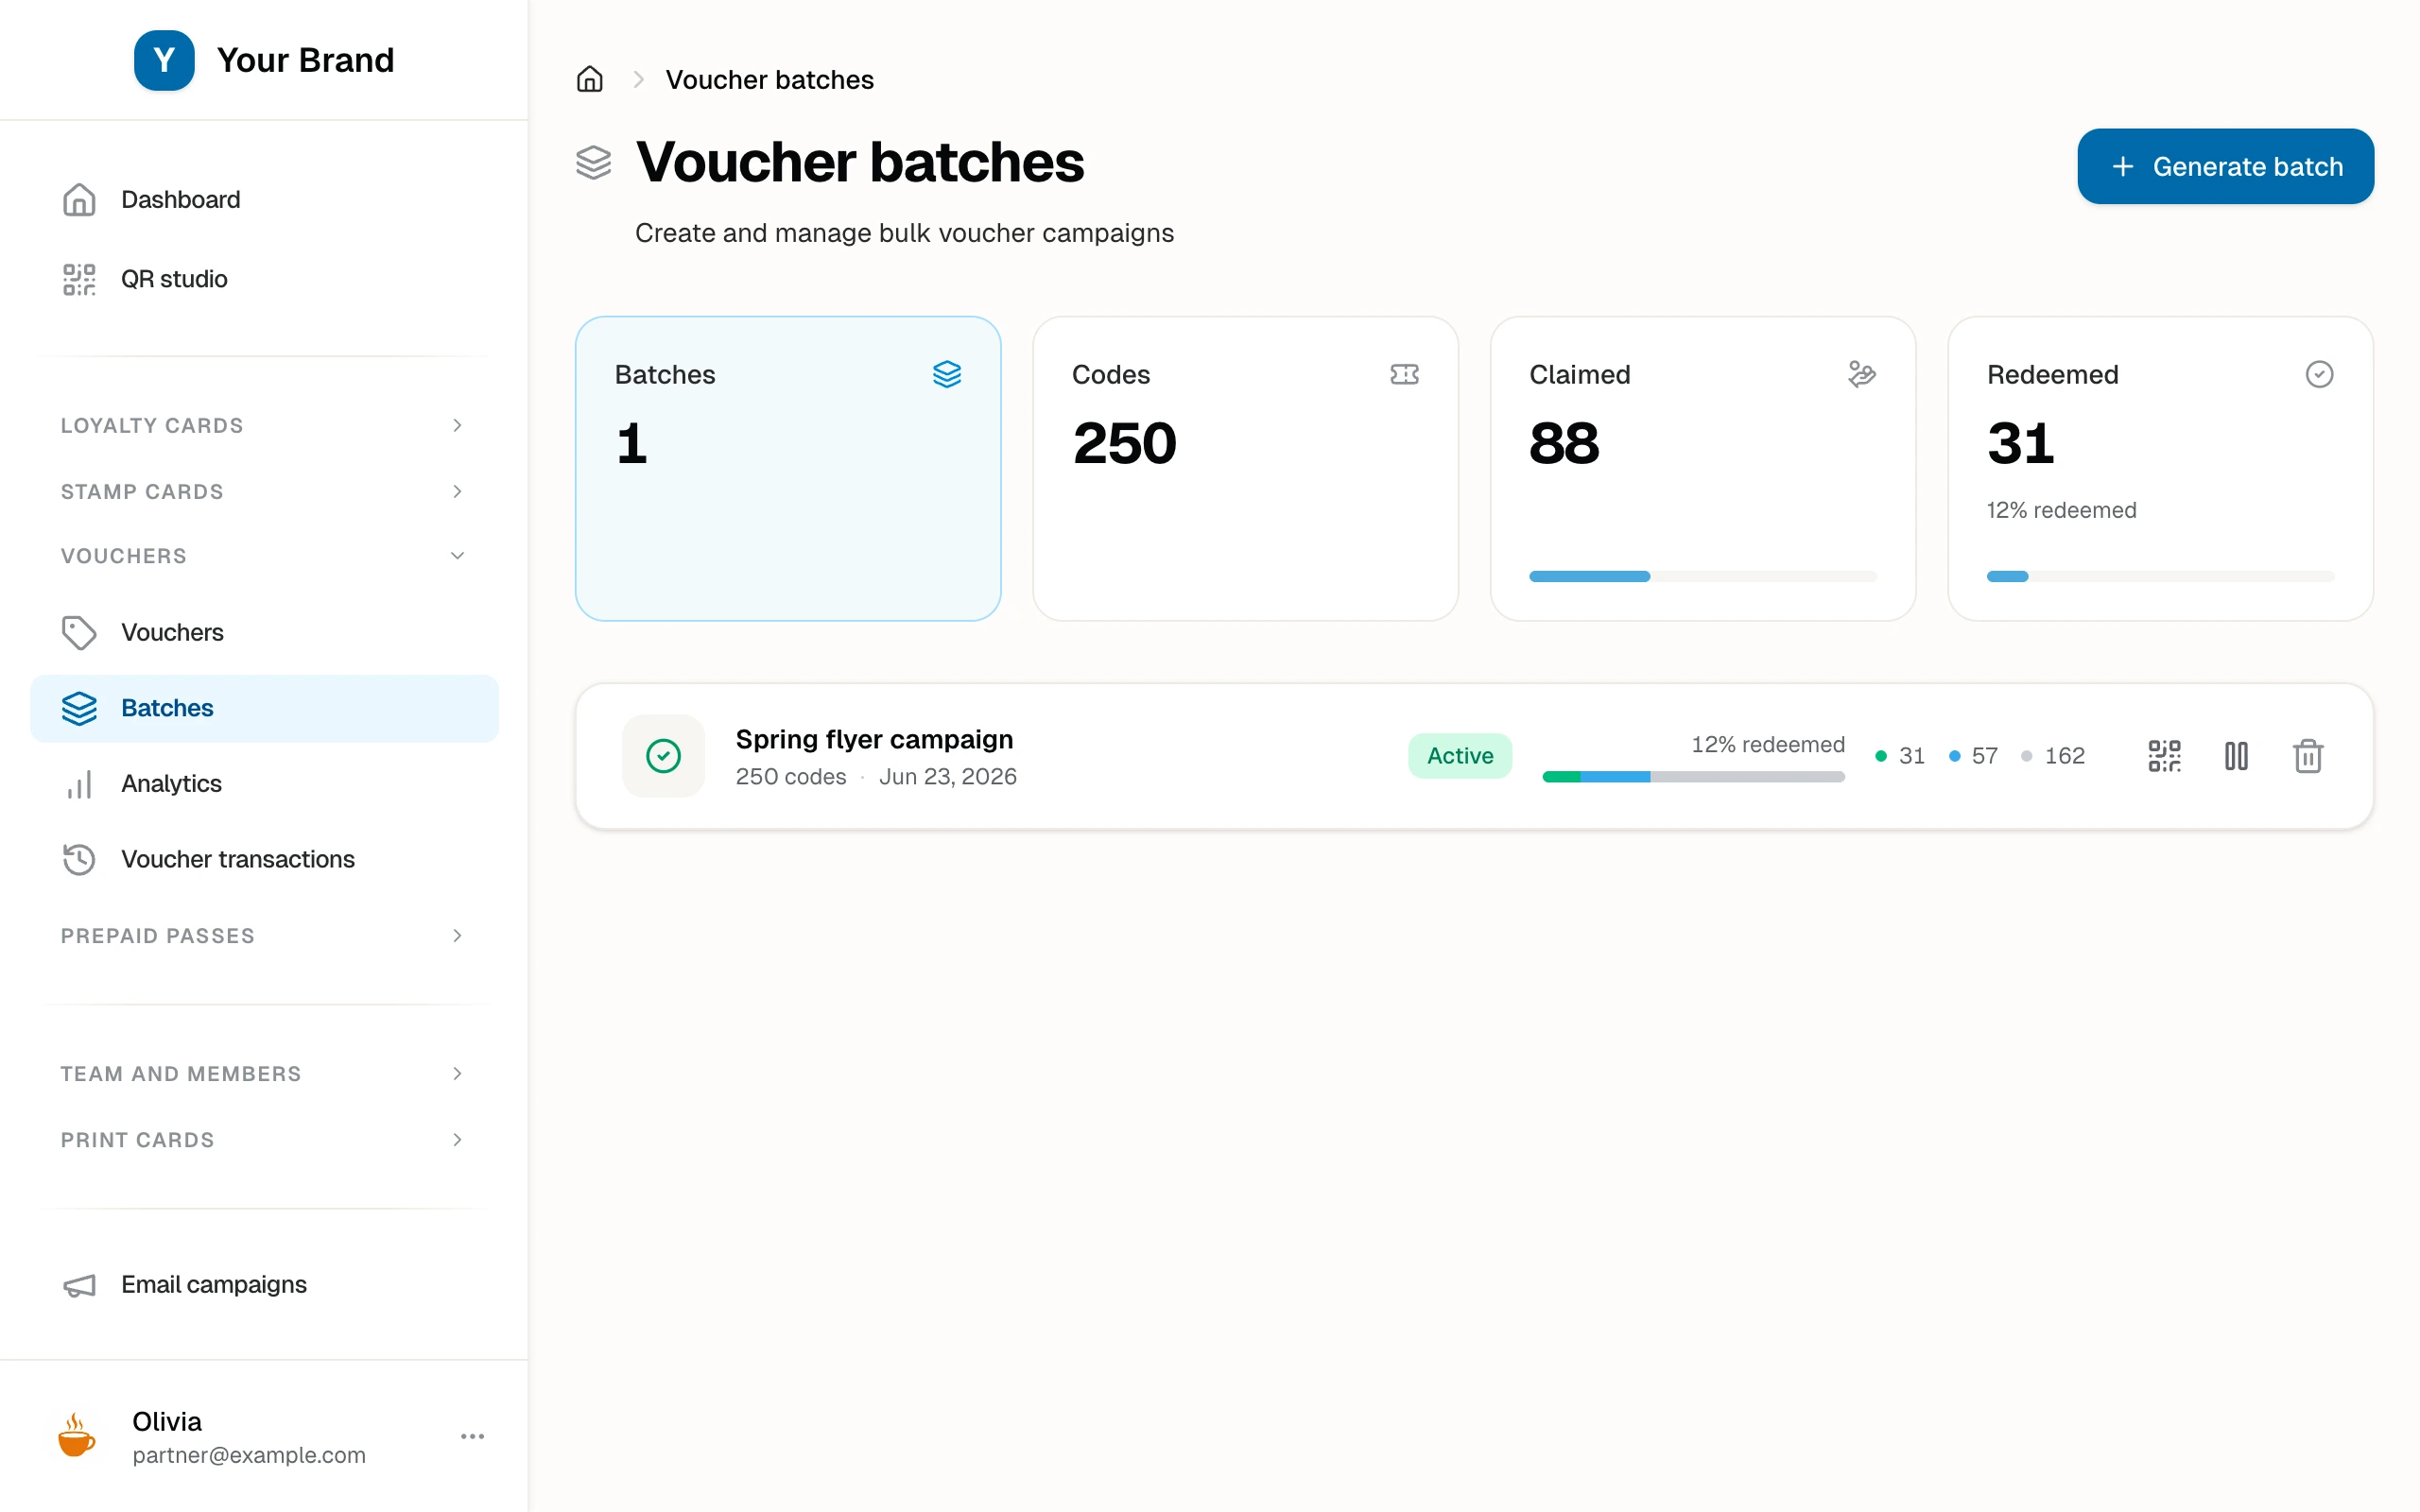Click the partner@example.com email text
Screen dimensions: 2420x1512
pos(249,1455)
